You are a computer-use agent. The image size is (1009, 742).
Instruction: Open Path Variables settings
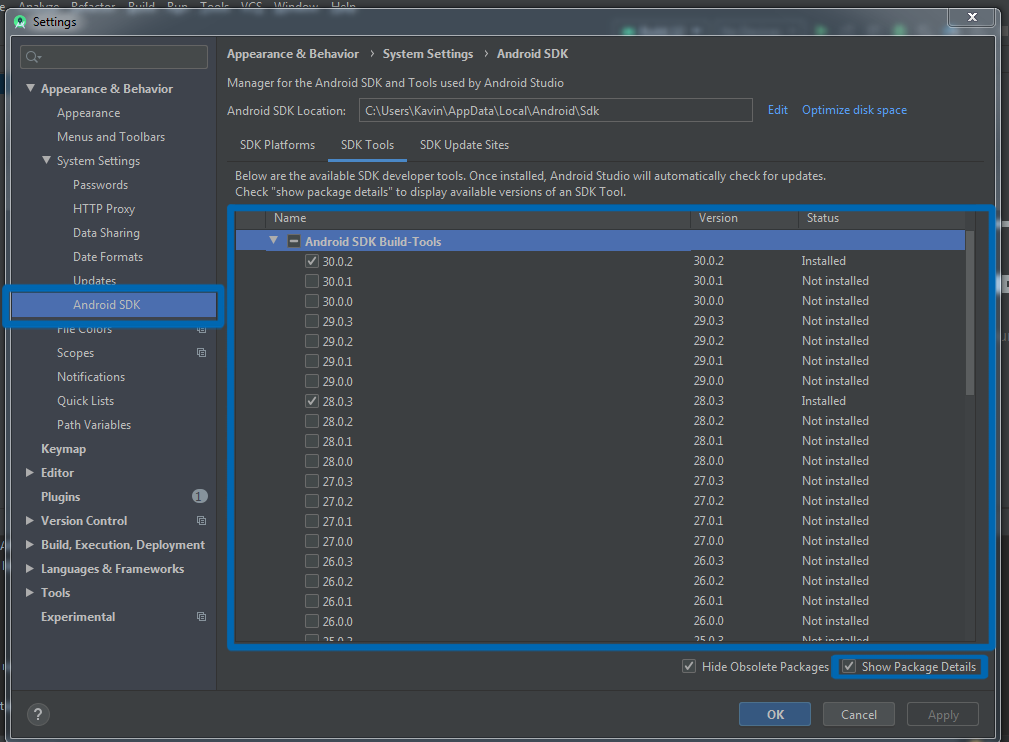click(94, 425)
